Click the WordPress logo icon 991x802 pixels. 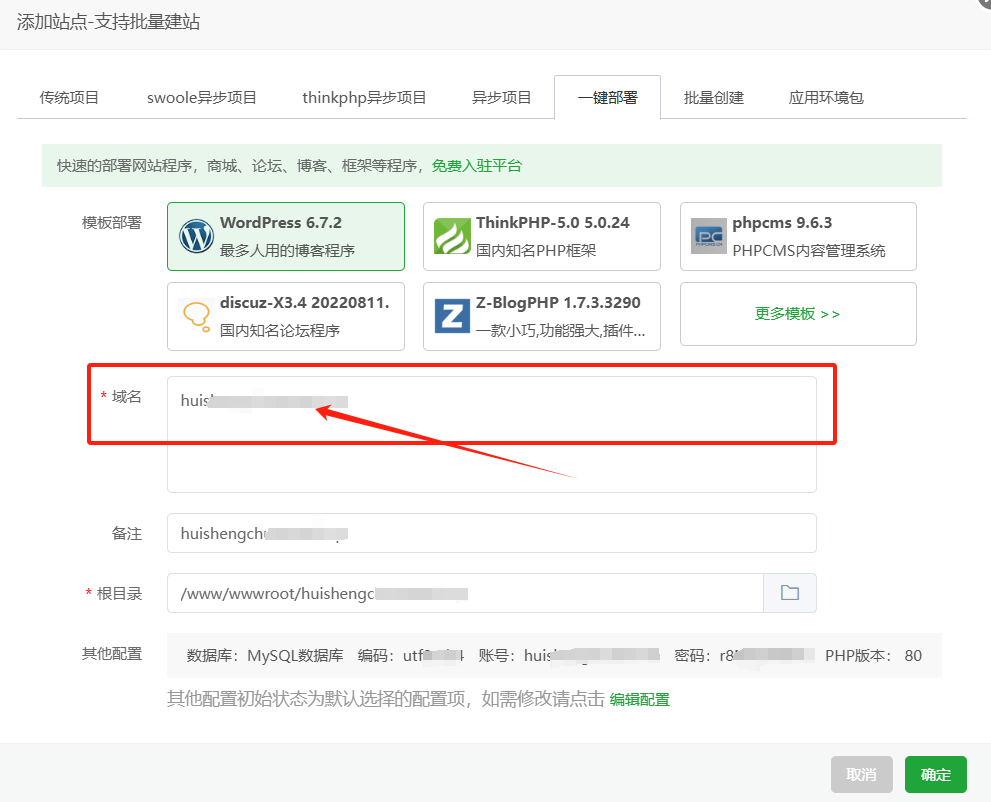[196, 236]
